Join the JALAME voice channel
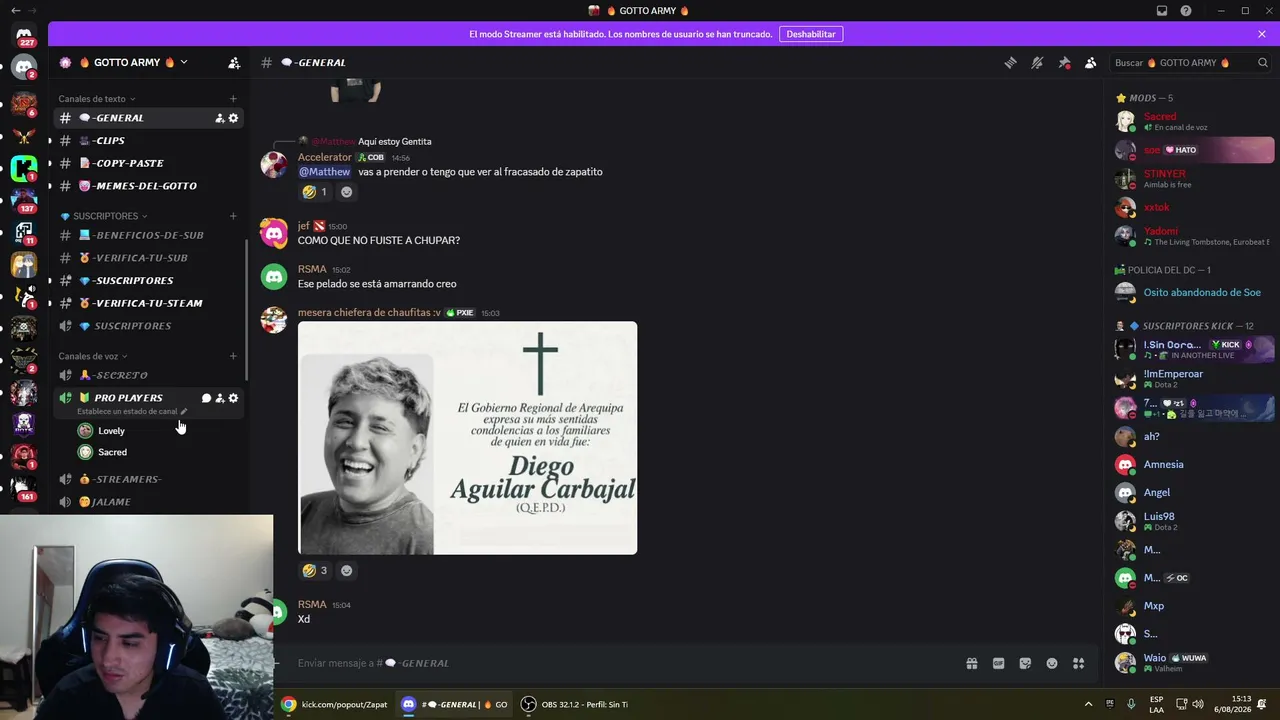1280x720 pixels. click(x=150, y=502)
